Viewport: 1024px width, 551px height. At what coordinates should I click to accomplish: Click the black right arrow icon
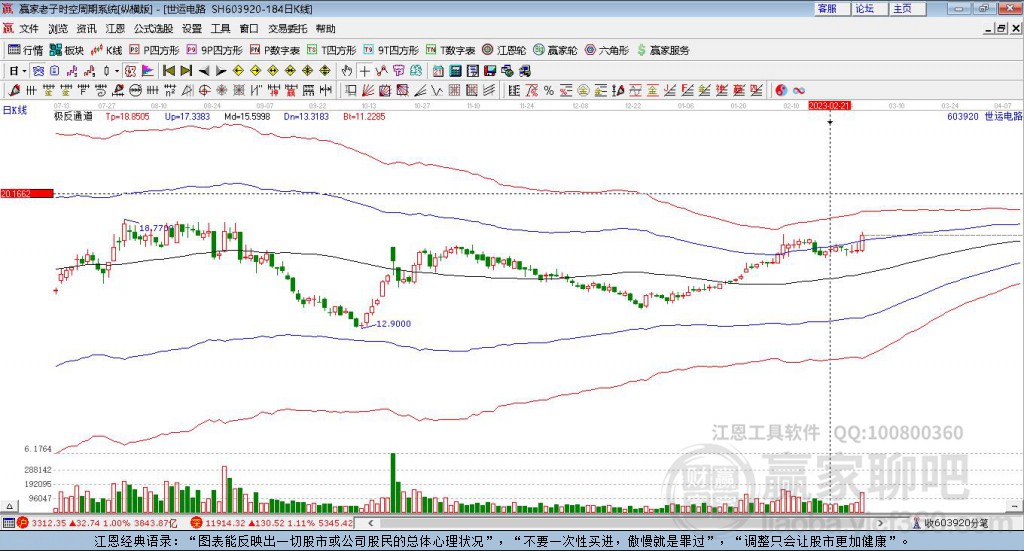(x=221, y=71)
